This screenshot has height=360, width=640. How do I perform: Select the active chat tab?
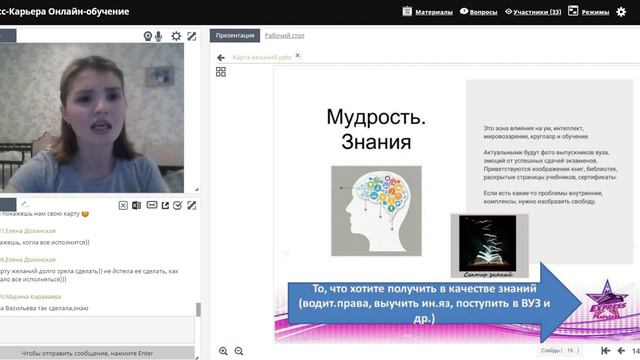(x=8, y=204)
